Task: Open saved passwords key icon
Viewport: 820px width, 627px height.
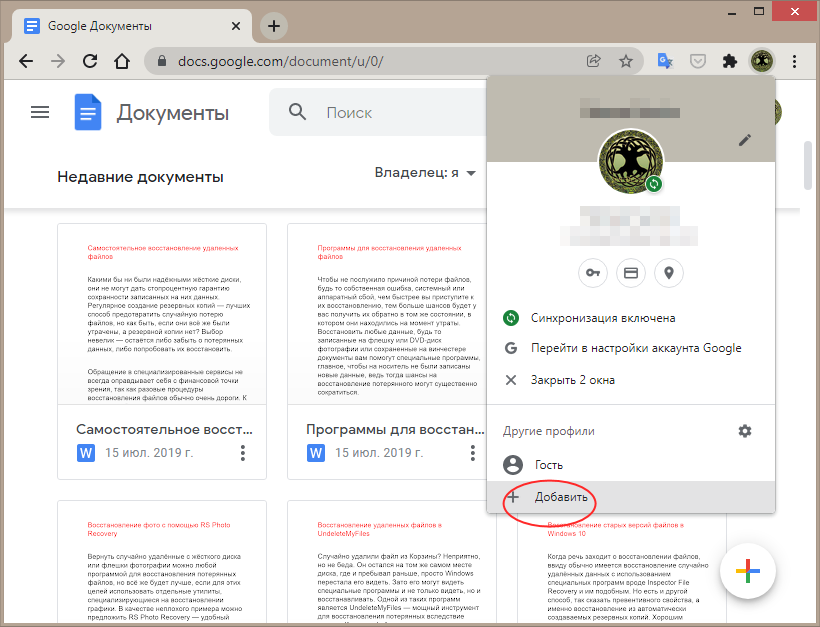Action: (x=593, y=272)
